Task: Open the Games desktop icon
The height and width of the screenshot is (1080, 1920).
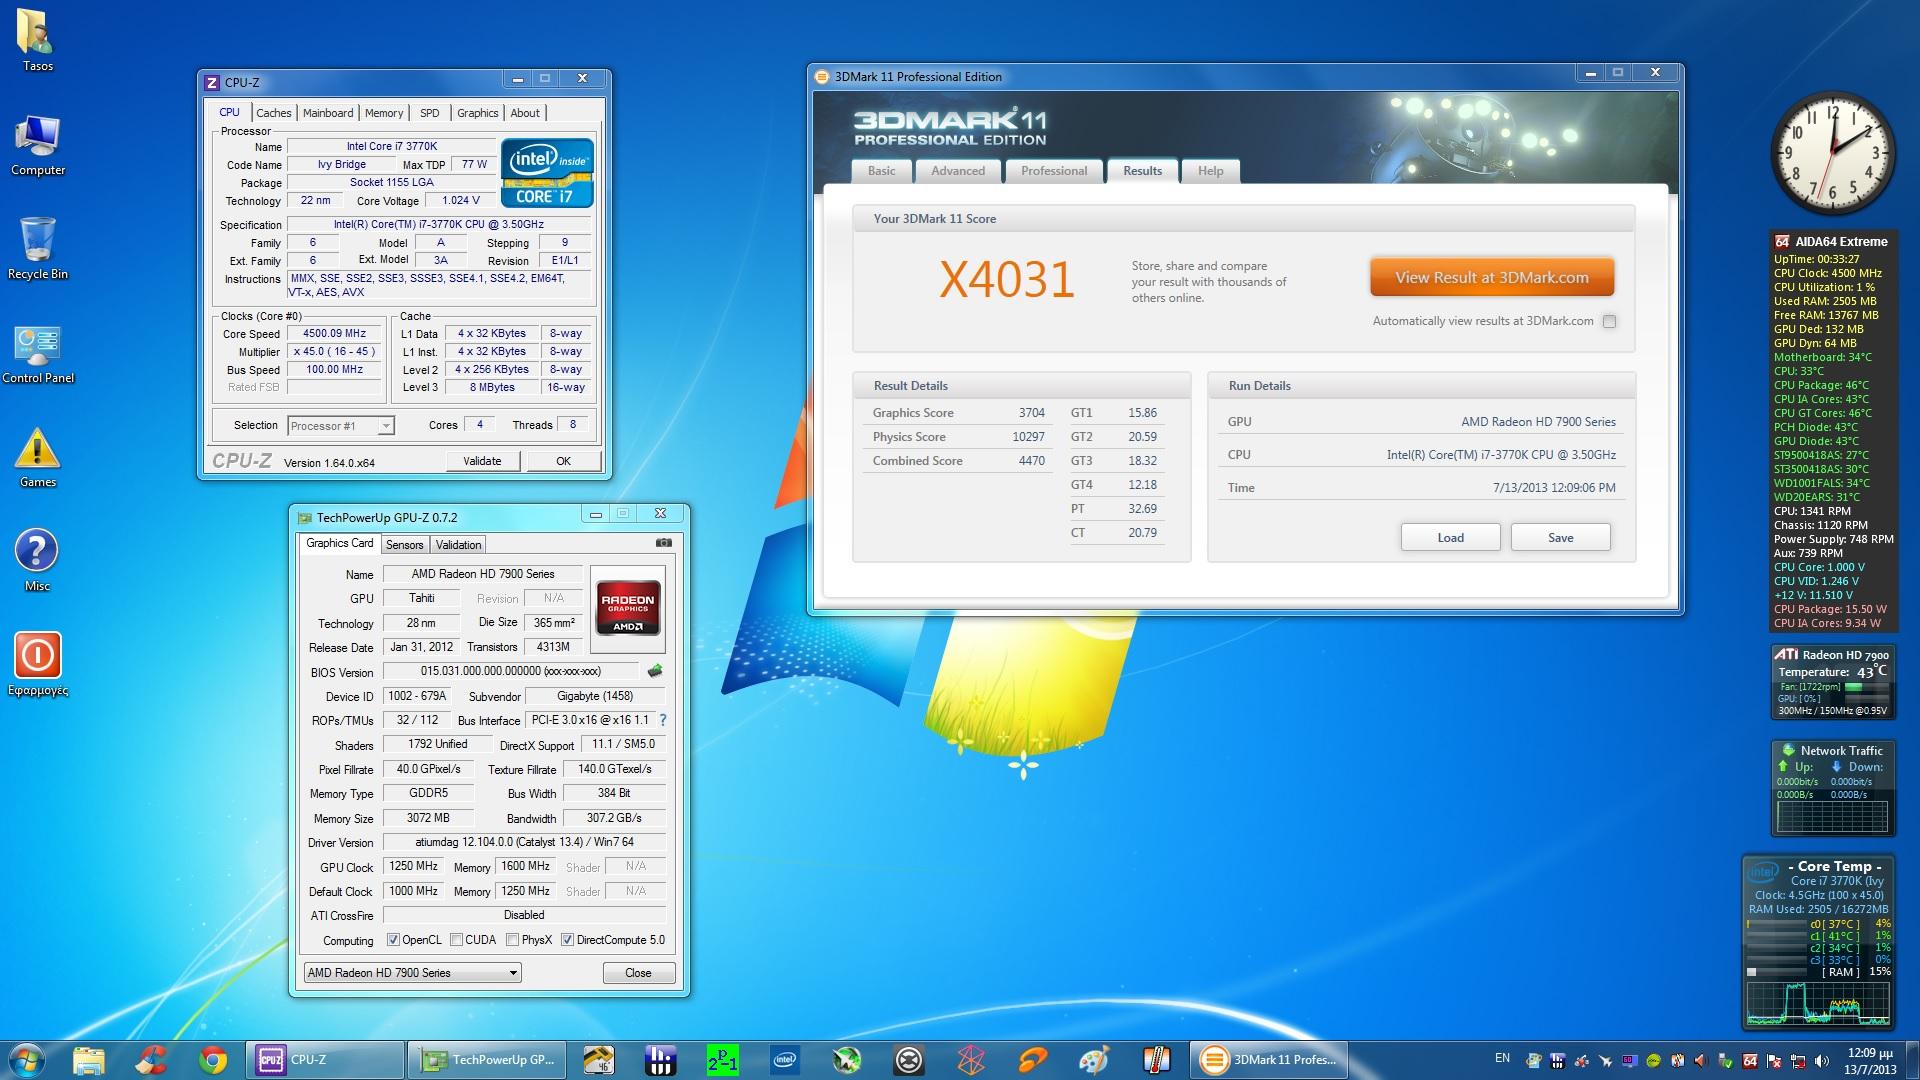Action: [x=38, y=458]
